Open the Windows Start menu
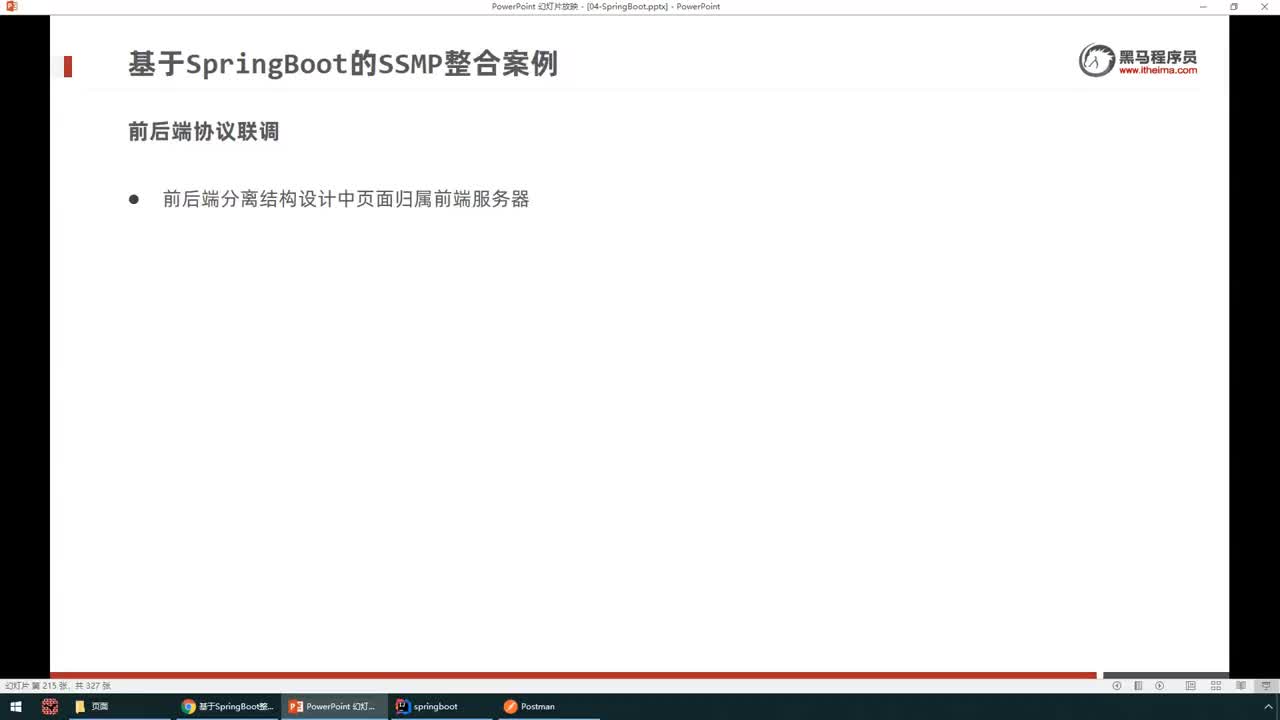Viewport: 1280px width, 720px height. 16,706
